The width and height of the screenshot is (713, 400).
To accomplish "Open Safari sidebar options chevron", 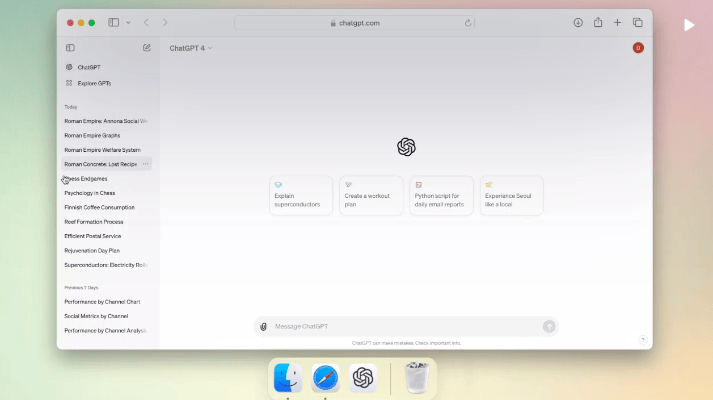I will point(128,23).
